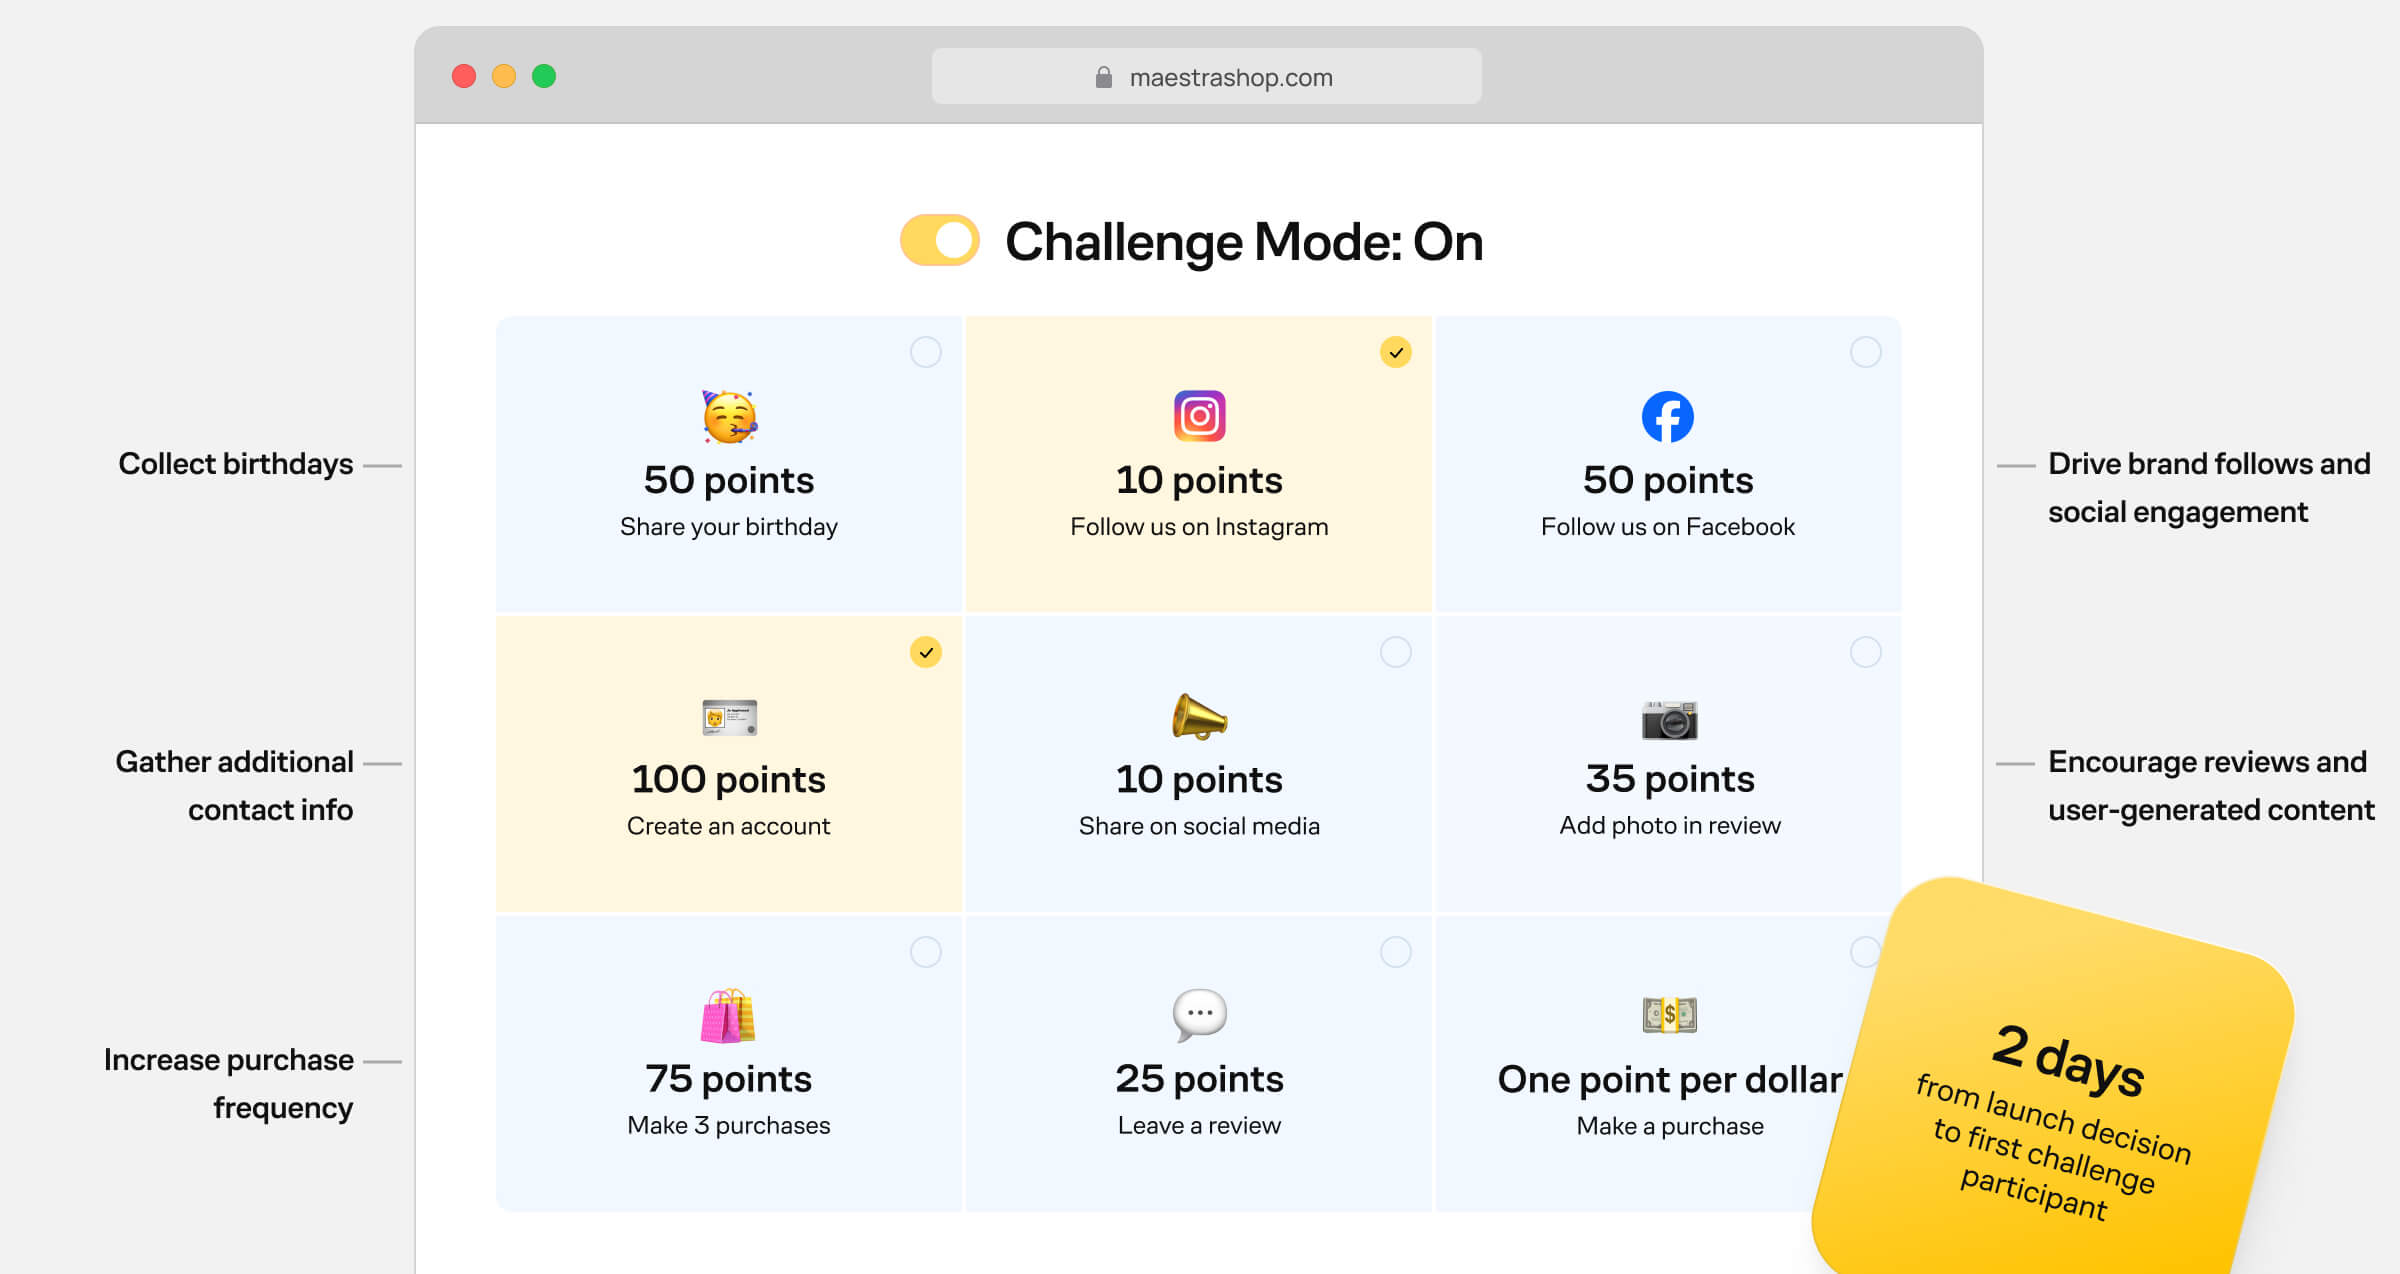This screenshot has height=1274, width=2400.
Task: Click the pink shopping bags icon
Action: [x=729, y=1015]
